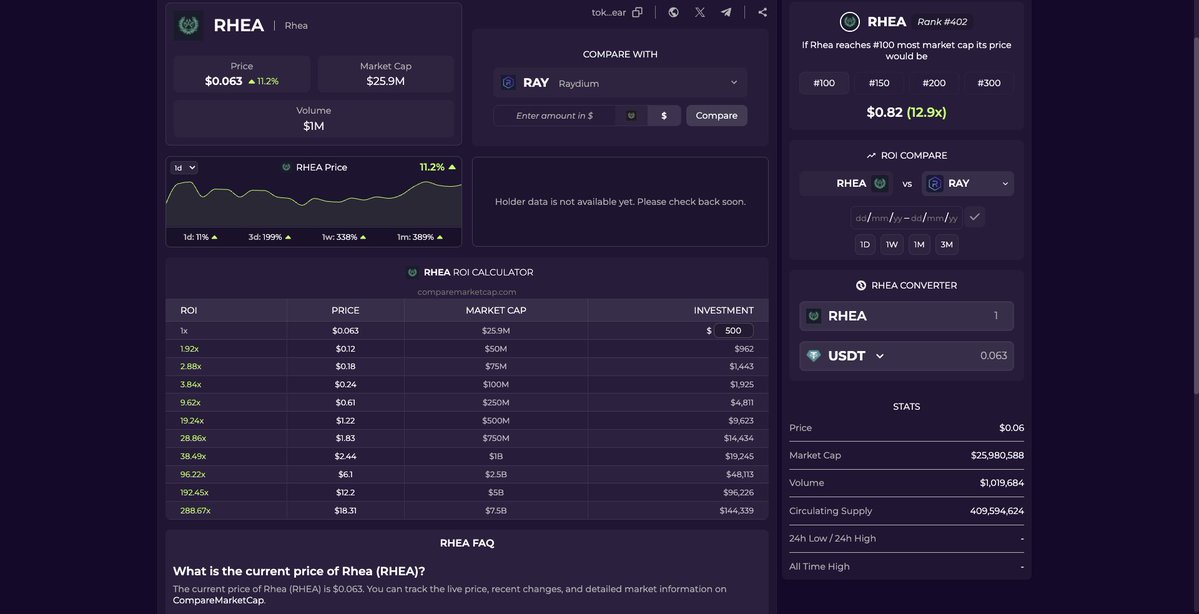1199x614 pixels.
Task: Click the MARKET CAP column header
Action: [496, 310]
